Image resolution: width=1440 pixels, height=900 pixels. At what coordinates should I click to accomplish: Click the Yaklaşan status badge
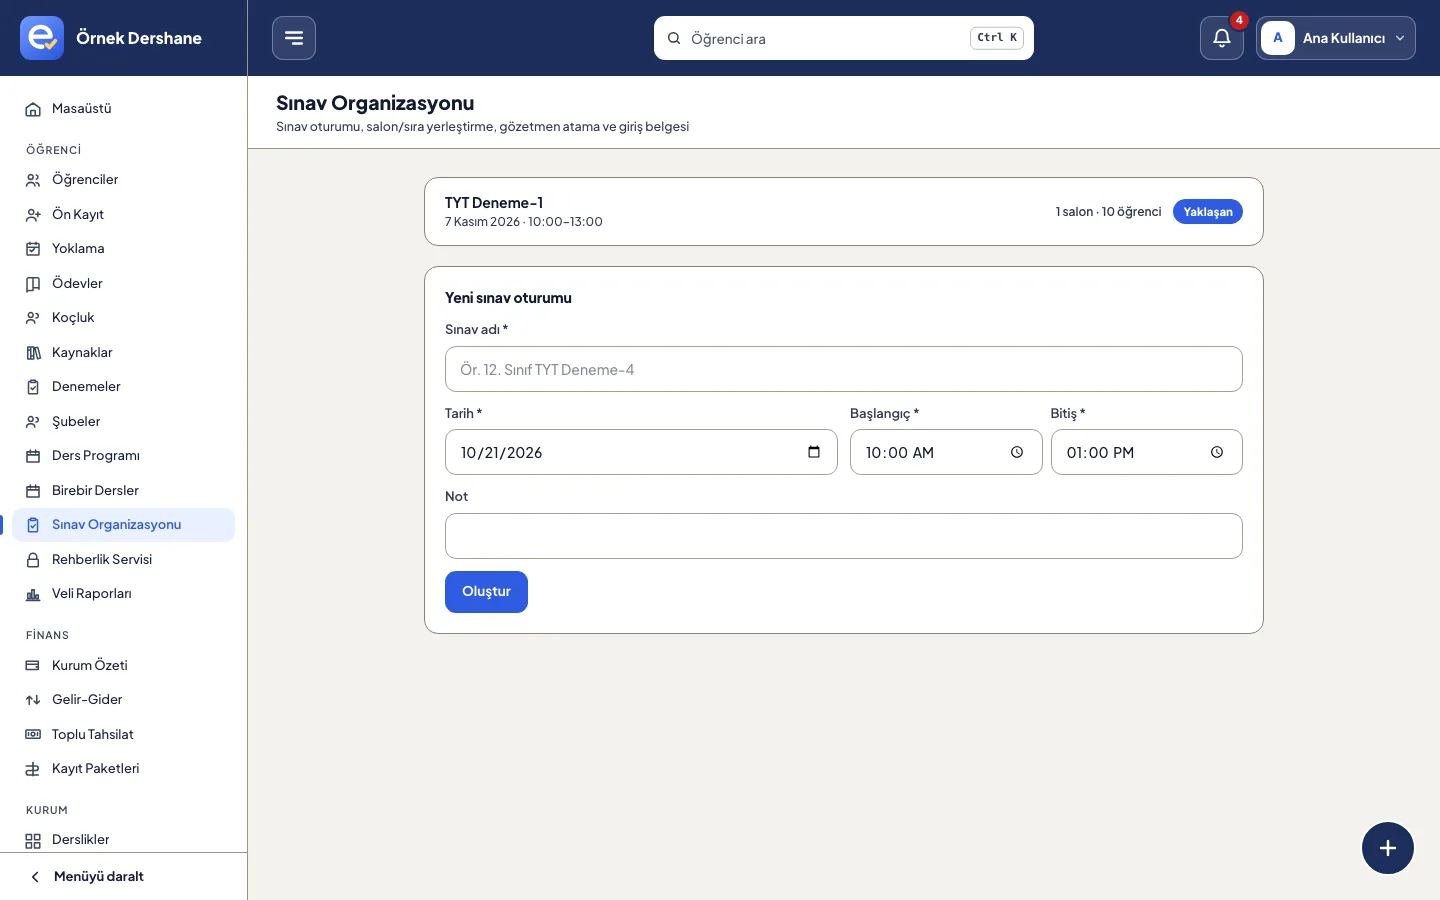pos(1208,212)
